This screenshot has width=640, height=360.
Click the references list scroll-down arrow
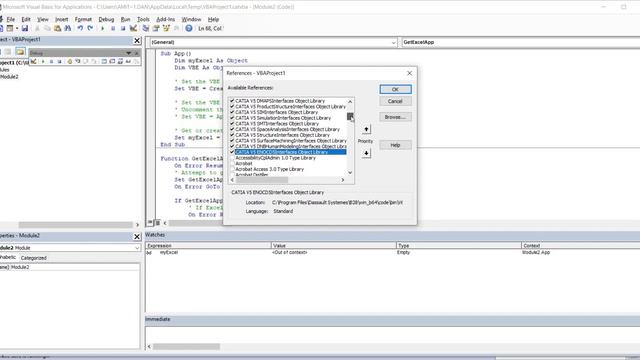point(350,173)
